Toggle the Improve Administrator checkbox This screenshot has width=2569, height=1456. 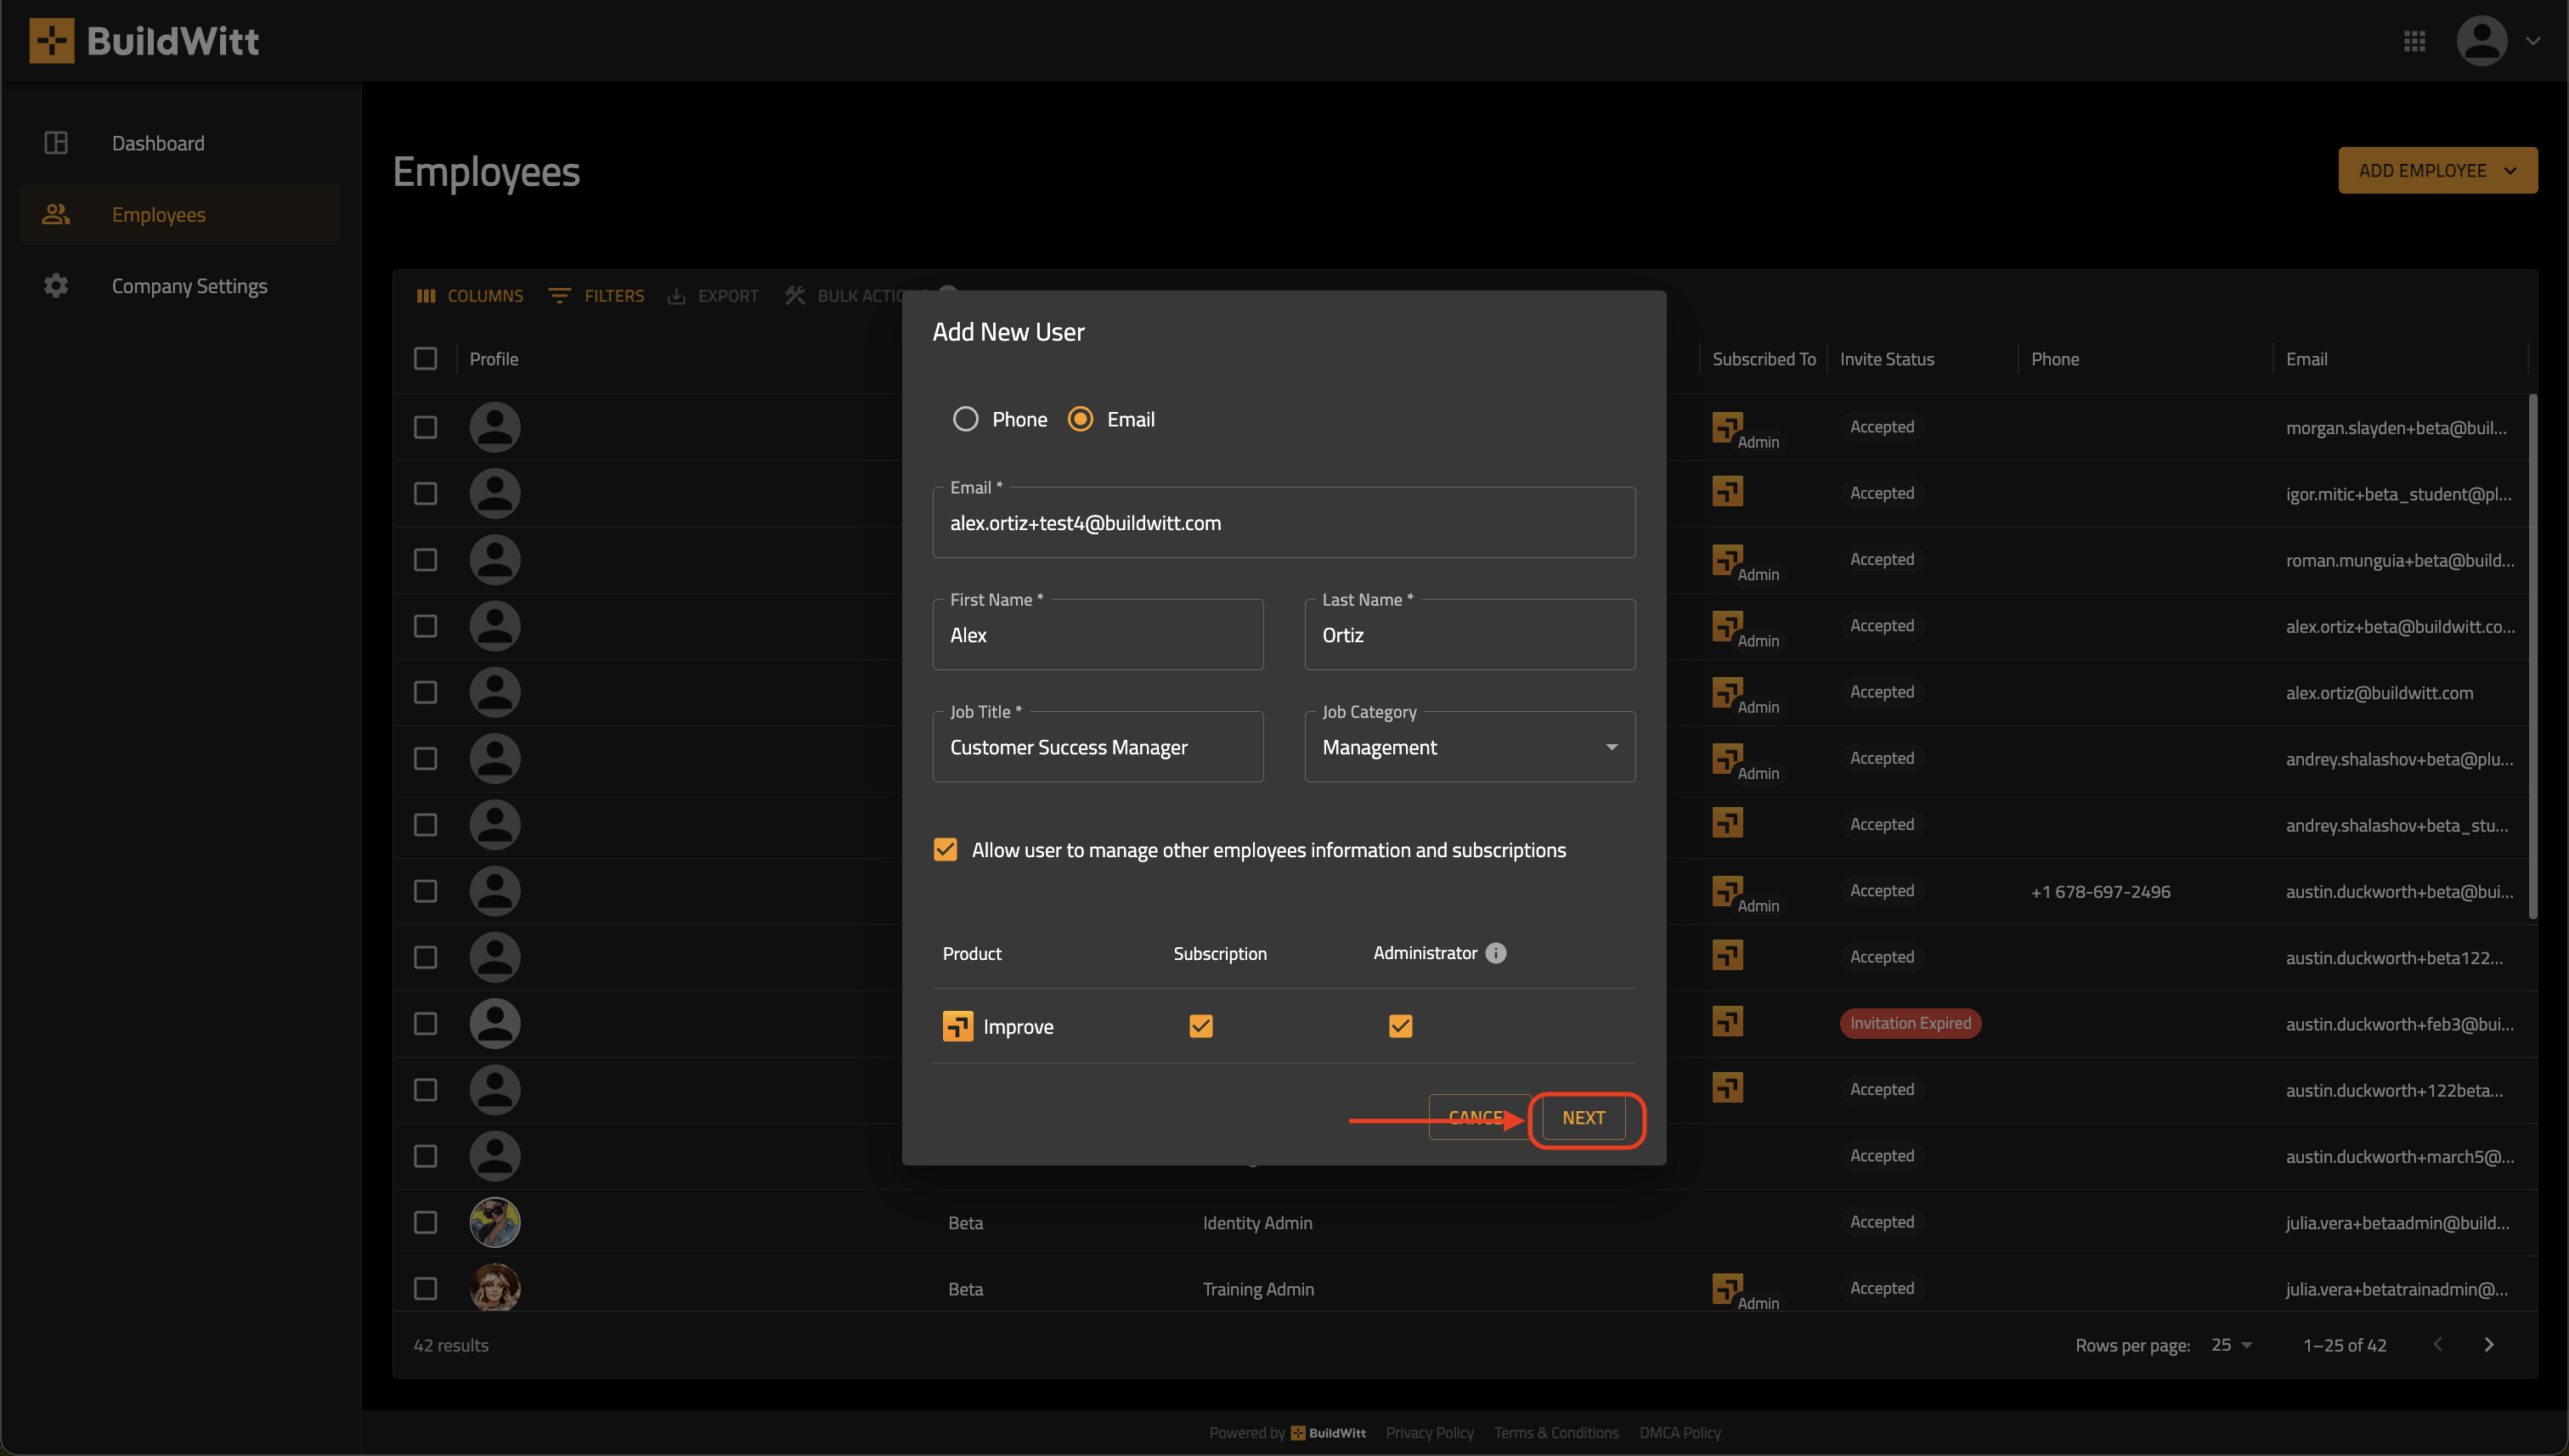(1401, 1026)
